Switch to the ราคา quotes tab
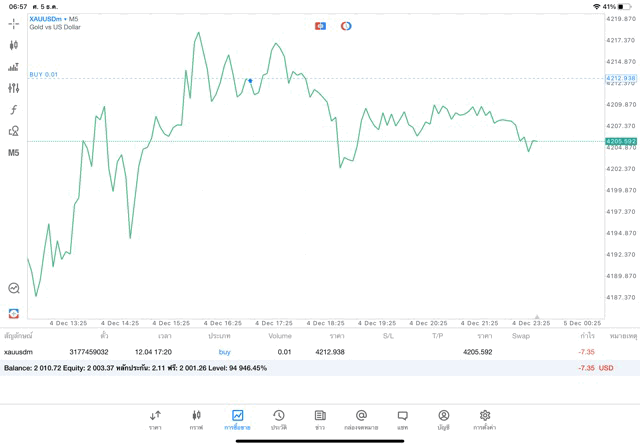640x447 pixels. coord(155,419)
